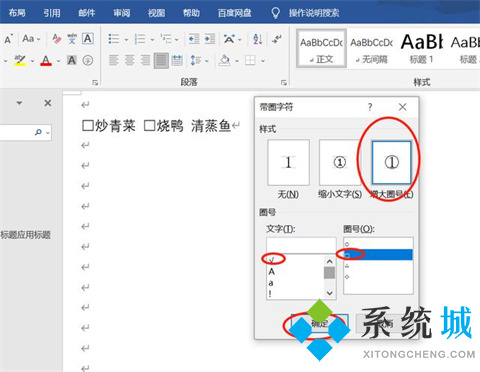Decrease the paragraph indent
480x372 pixels.
pos(194,39)
